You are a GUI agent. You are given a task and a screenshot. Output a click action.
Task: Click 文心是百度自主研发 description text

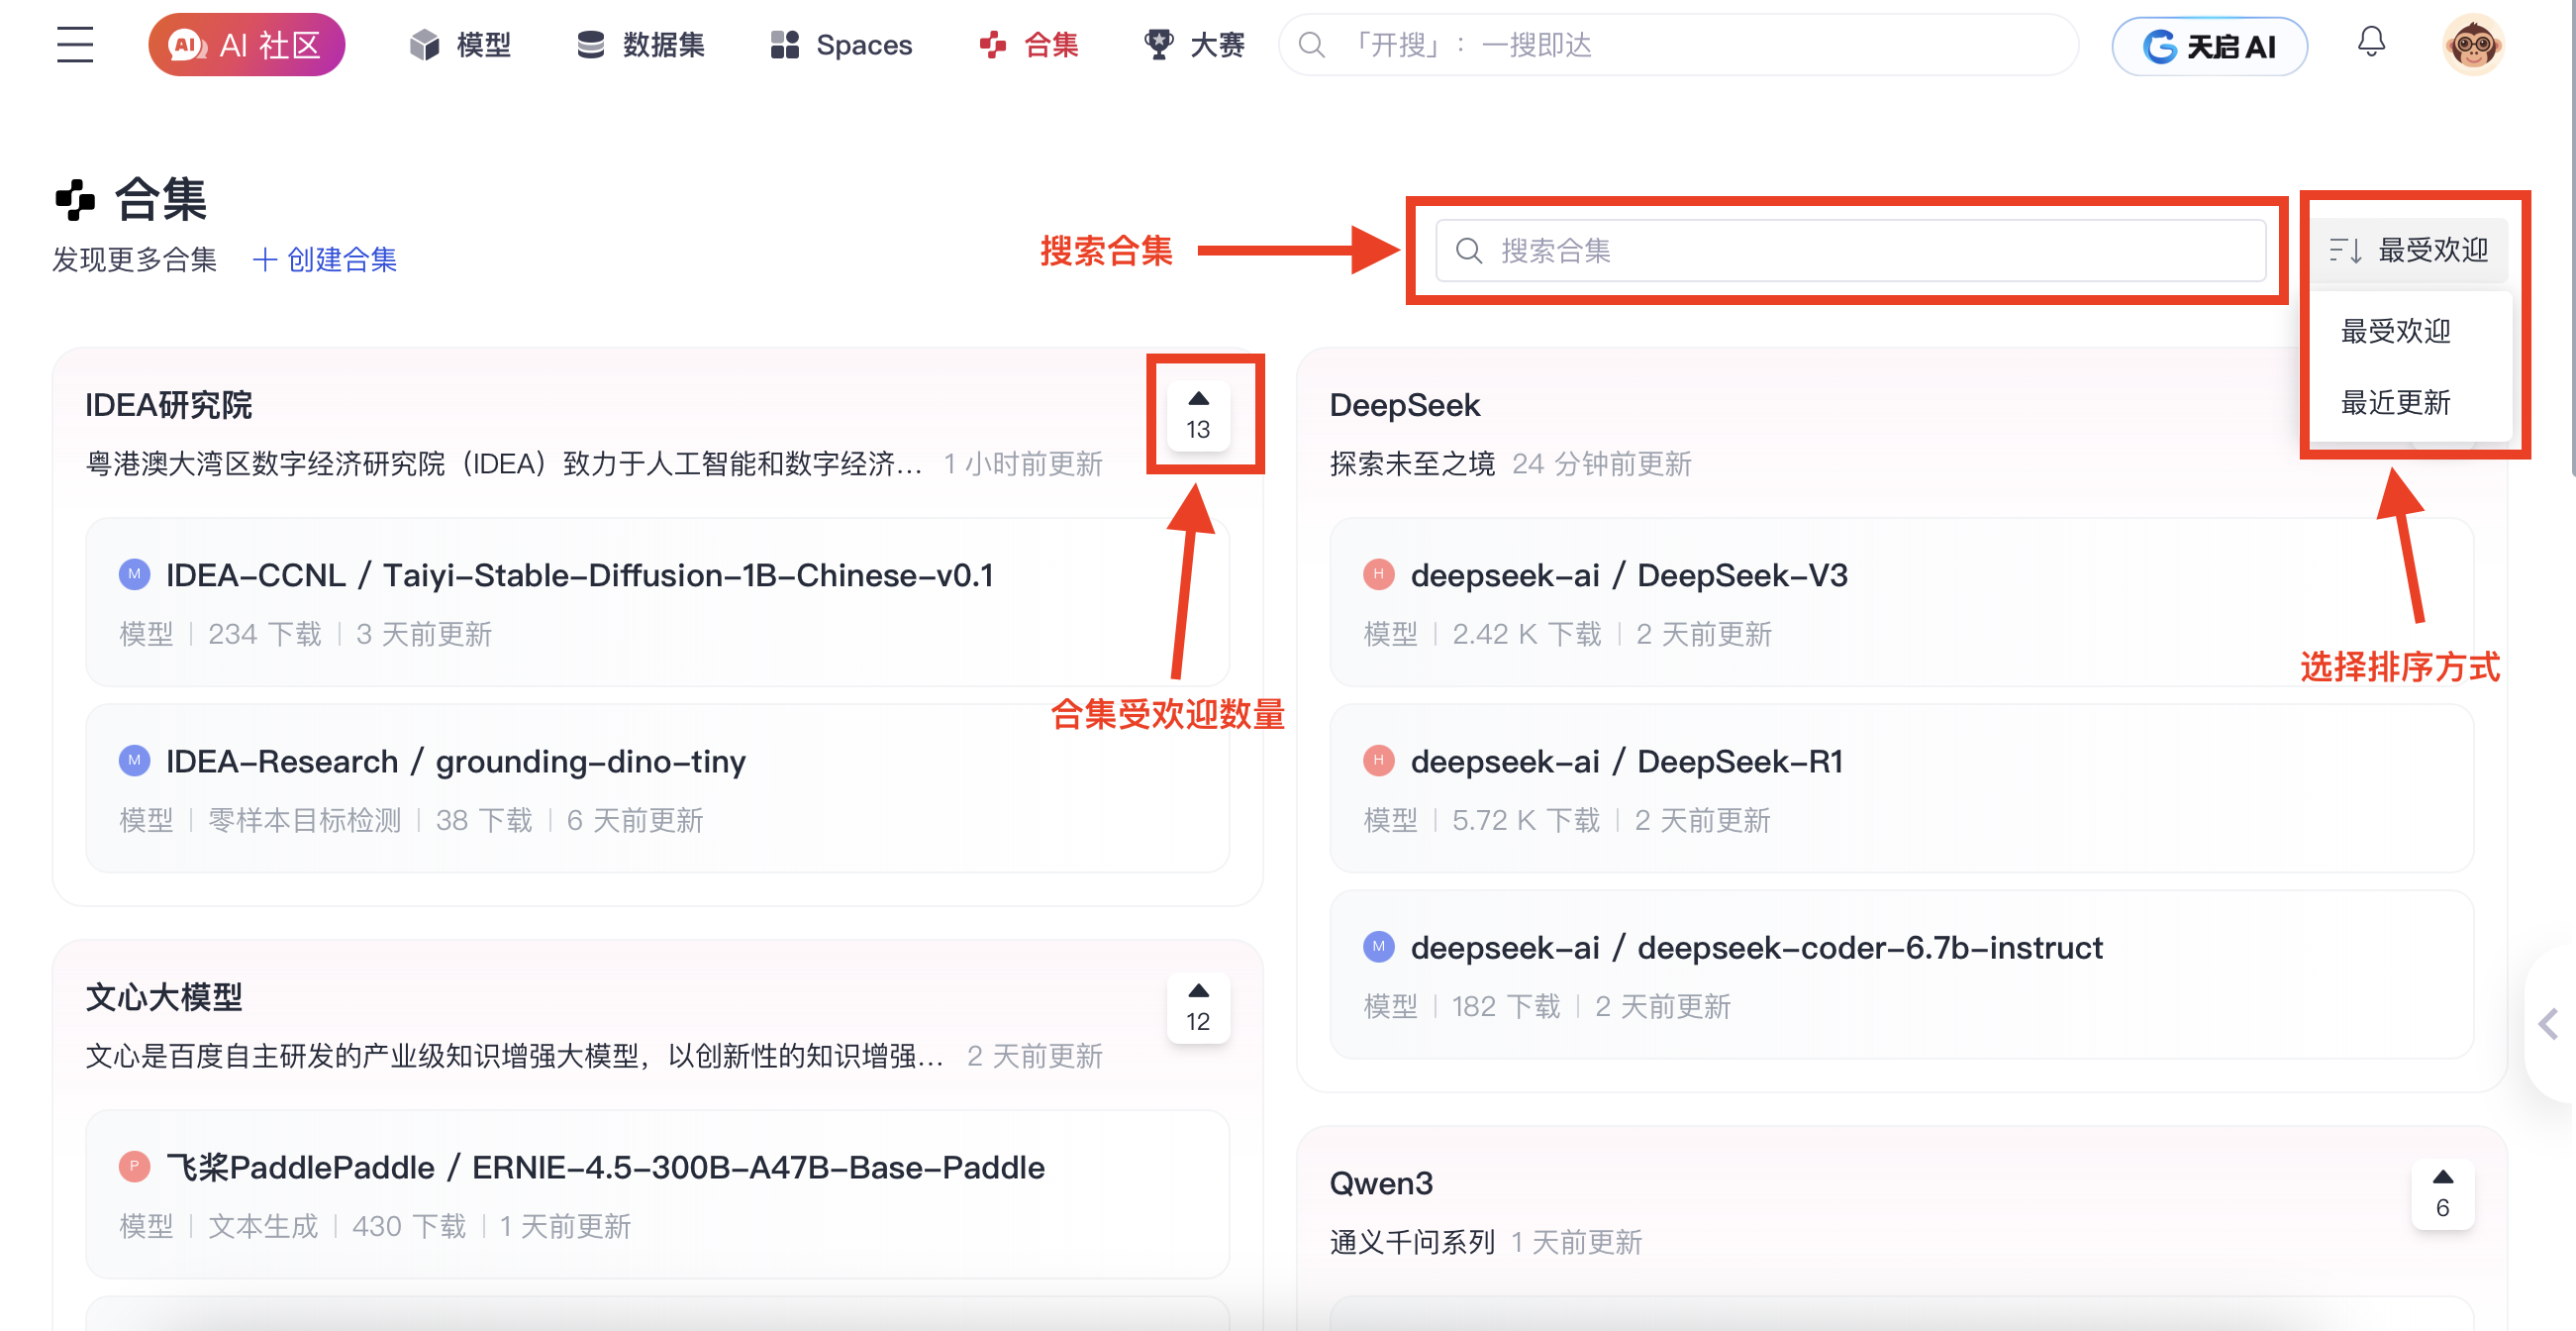tap(515, 1055)
